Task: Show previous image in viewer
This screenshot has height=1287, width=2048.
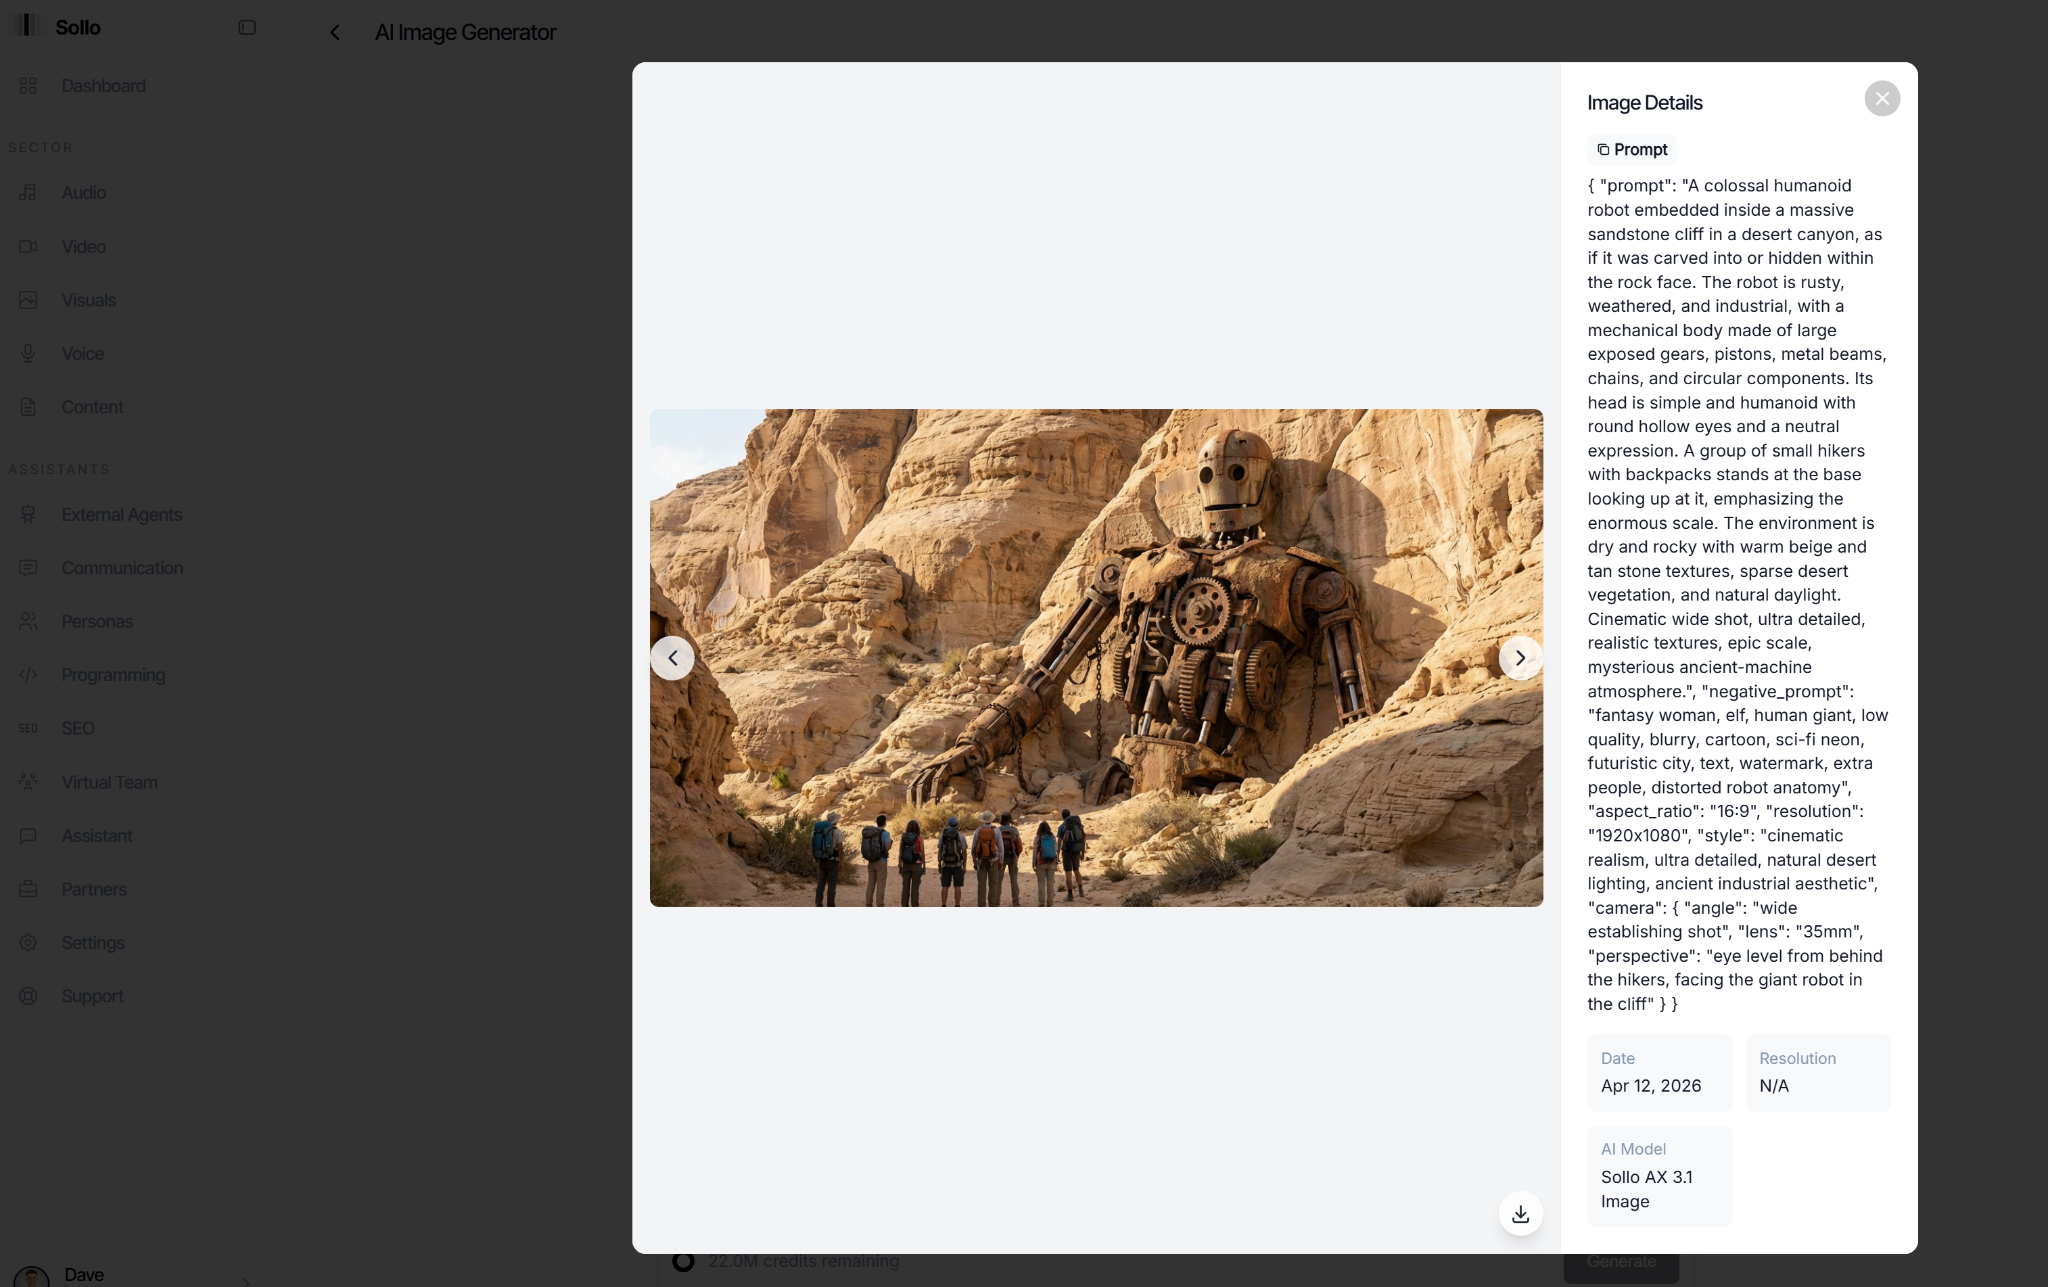Action: [x=673, y=658]
